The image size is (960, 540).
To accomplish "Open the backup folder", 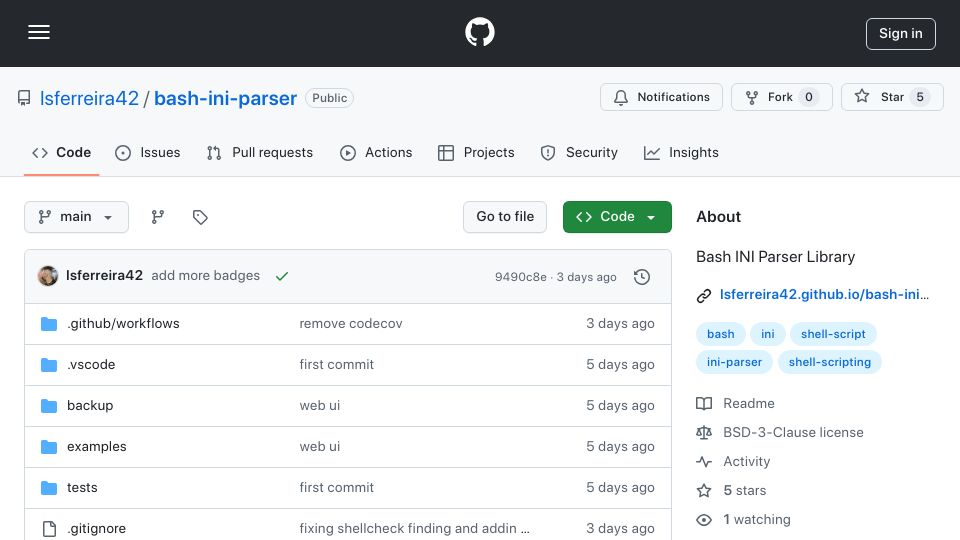I will (90, 405).
